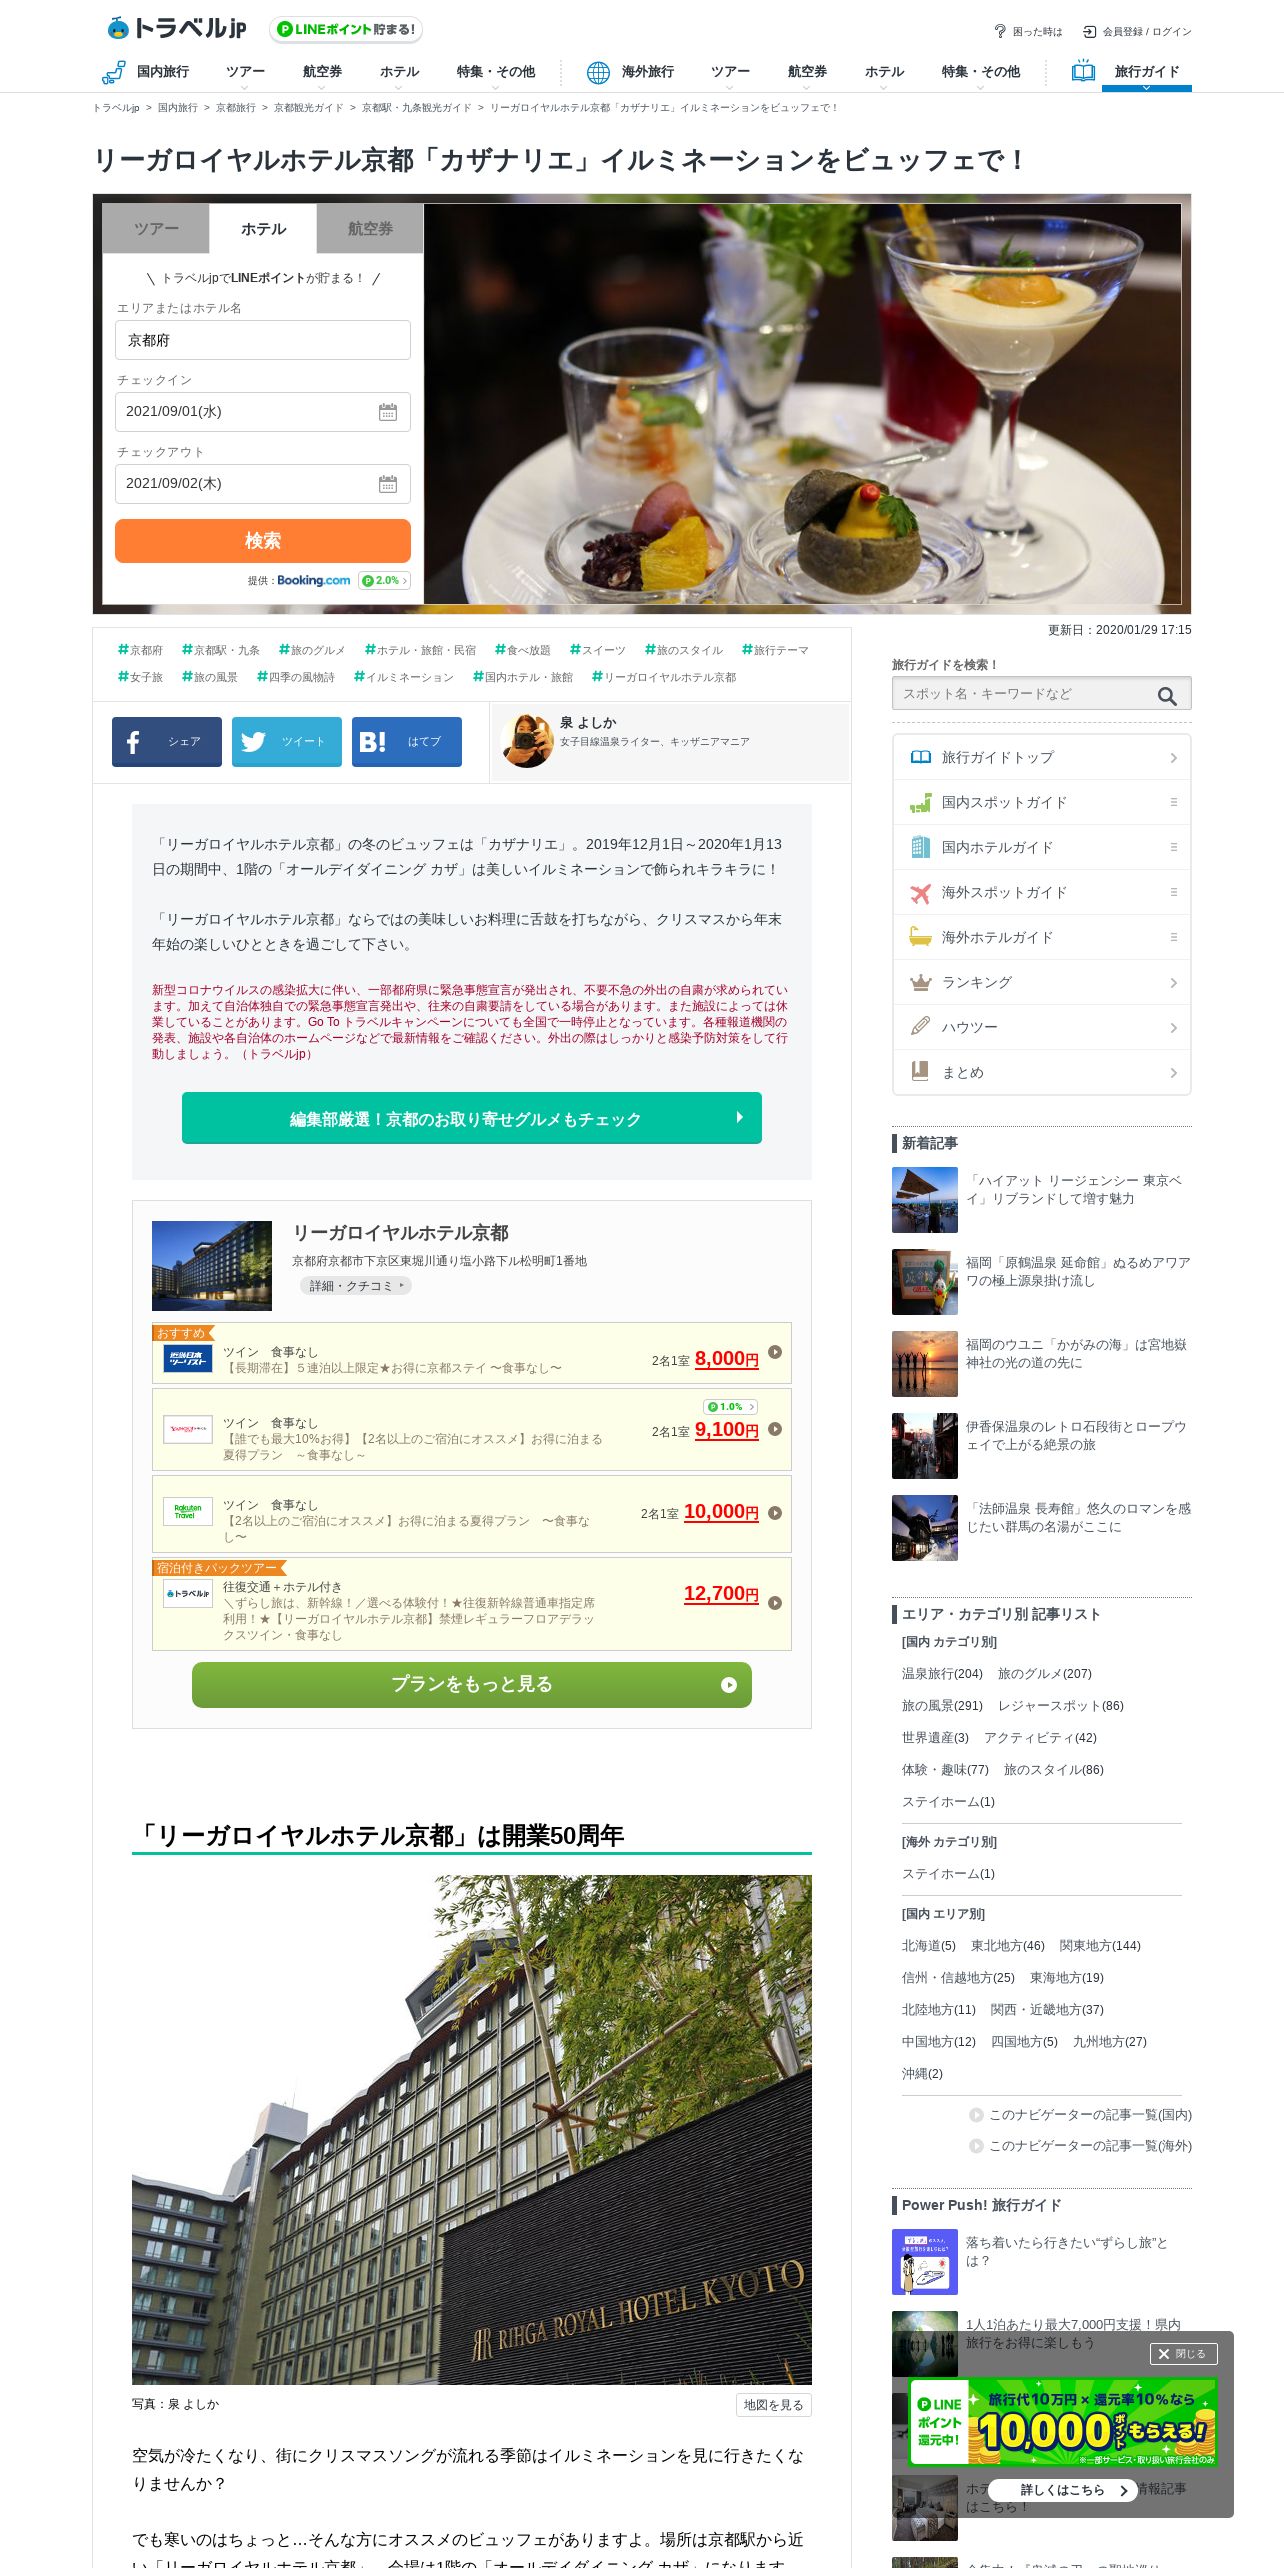1284x2568 pixels.
Task: Open the ハイアット リージェンシー article thumbnail
Action: pos(925,1200)
